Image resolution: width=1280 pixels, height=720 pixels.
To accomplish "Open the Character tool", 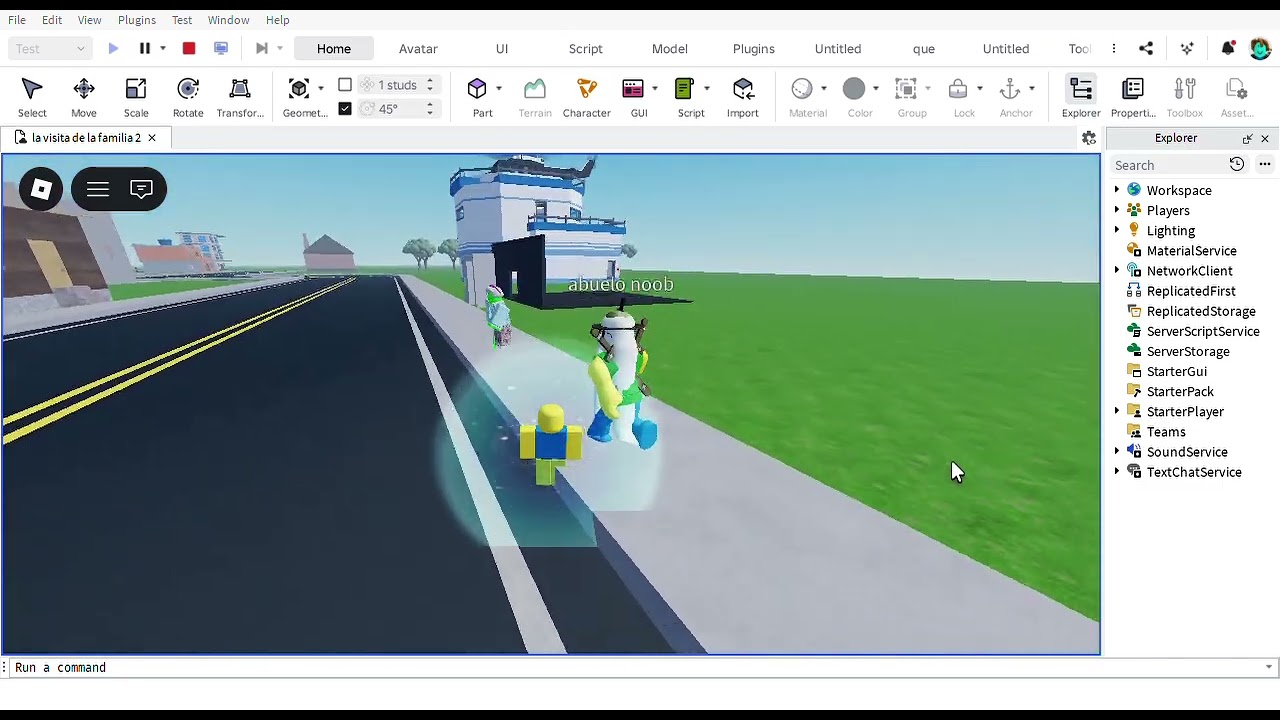I will pyautogui.click(x=587, y=98).
